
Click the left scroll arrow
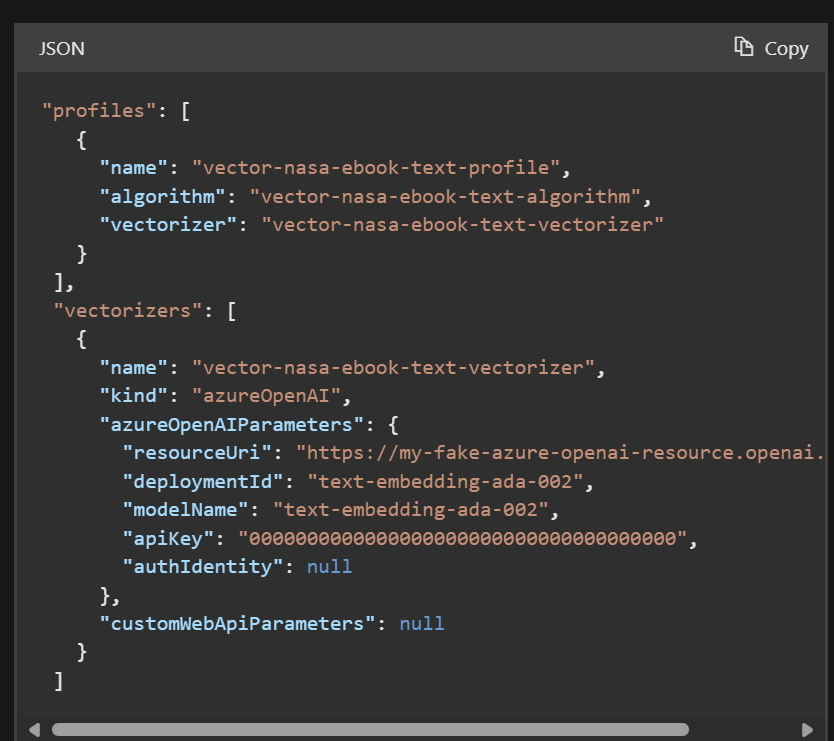point(35,729)
